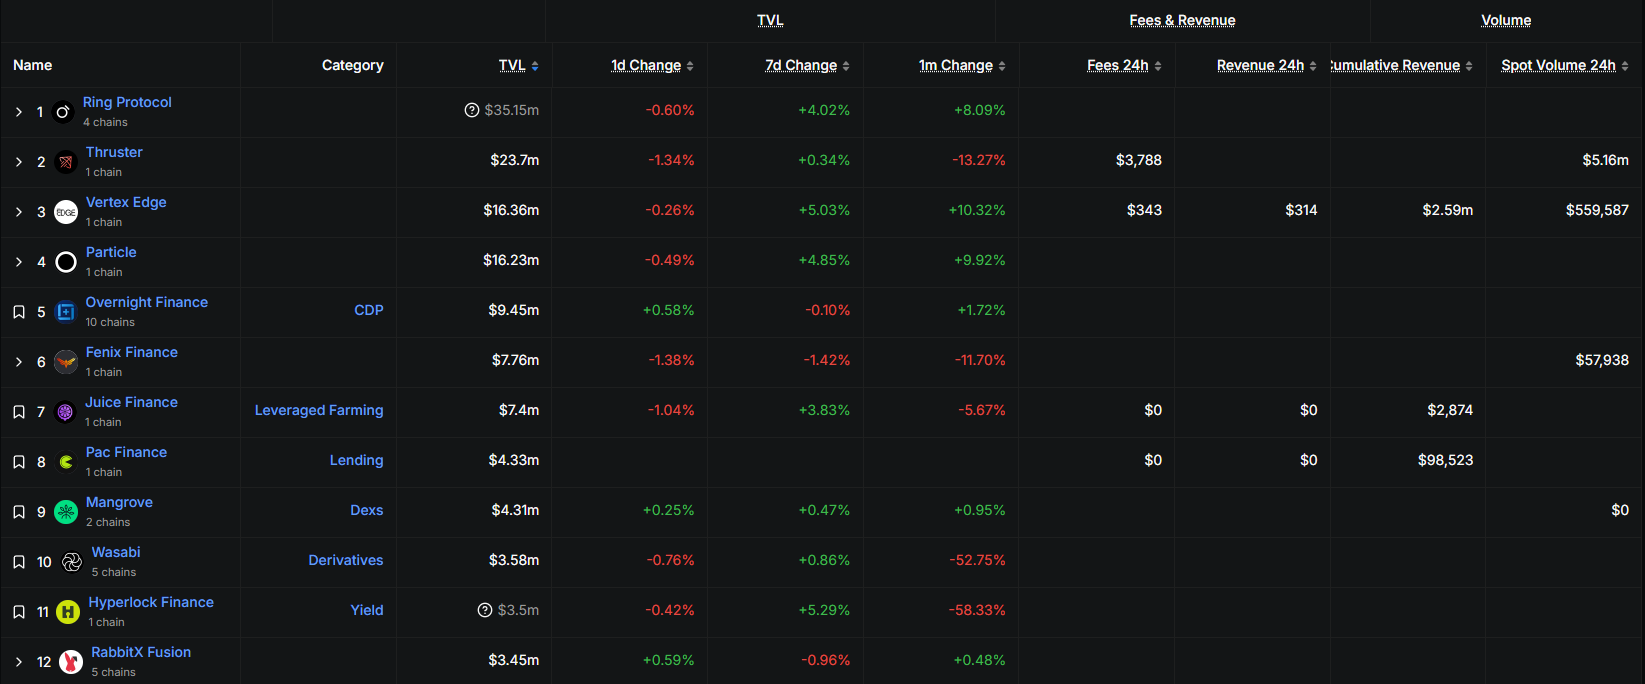Open the Pac Finance protocol link
The image size is (1645, 684).
pyautogui.click(x=126, y=452)
